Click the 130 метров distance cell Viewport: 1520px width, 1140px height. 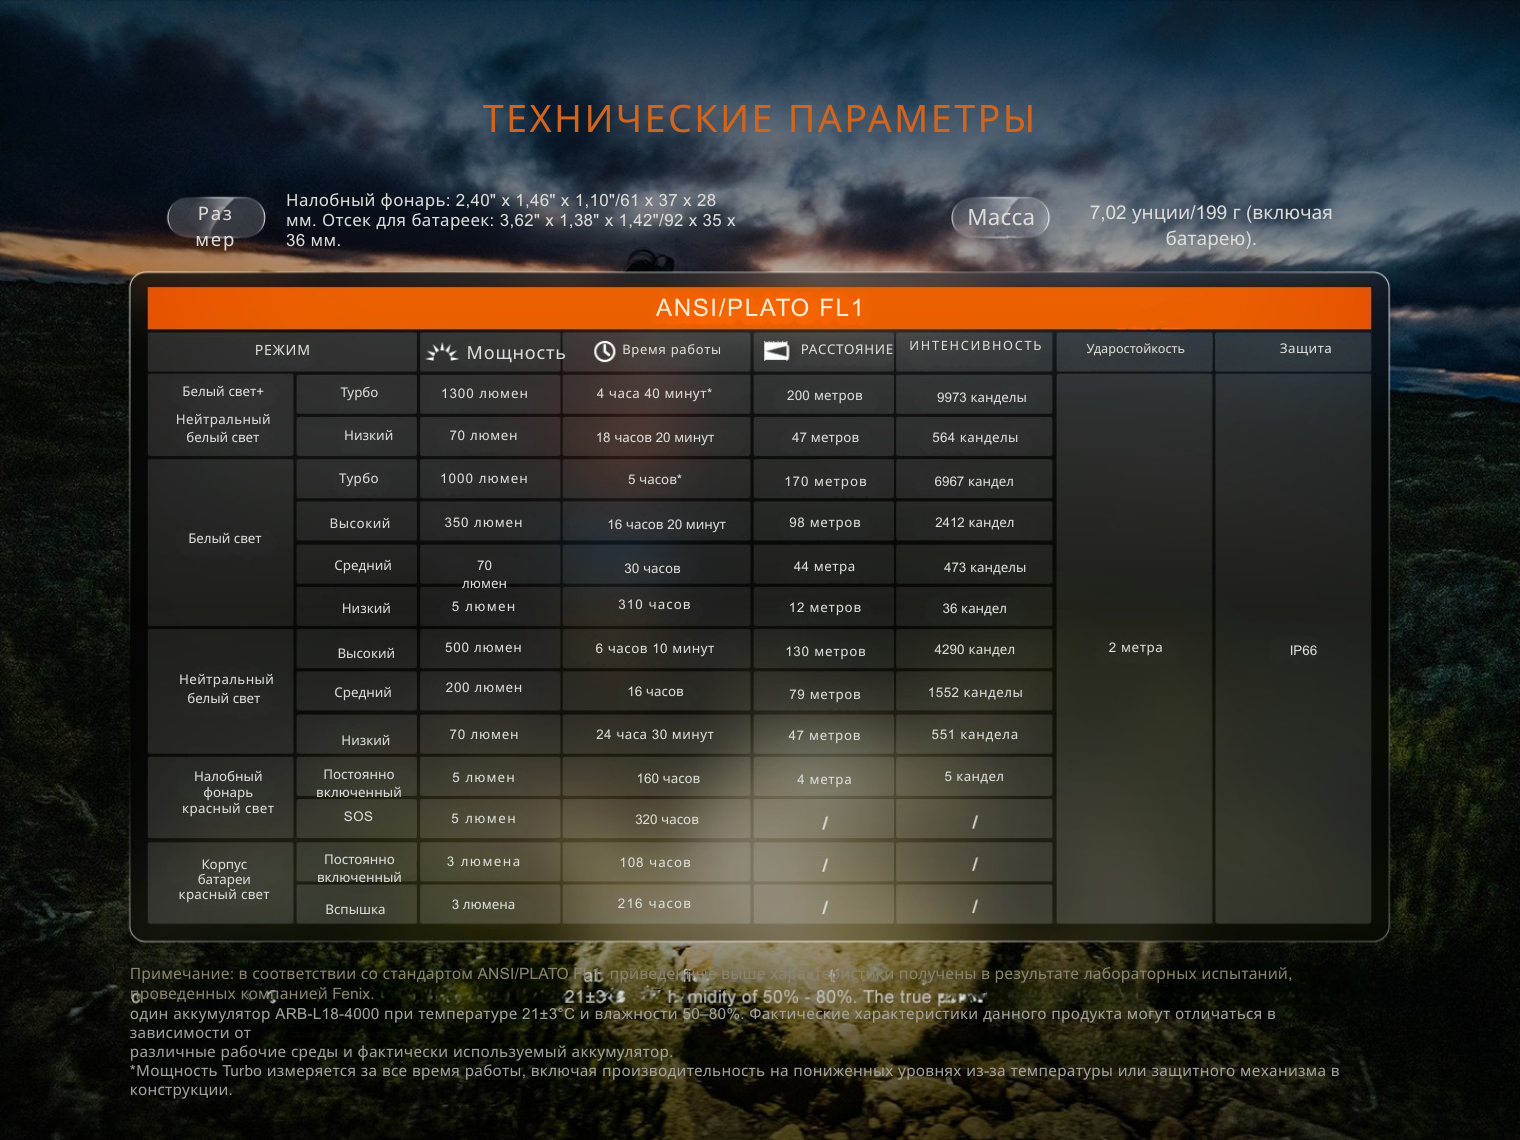tap(825, 651)
